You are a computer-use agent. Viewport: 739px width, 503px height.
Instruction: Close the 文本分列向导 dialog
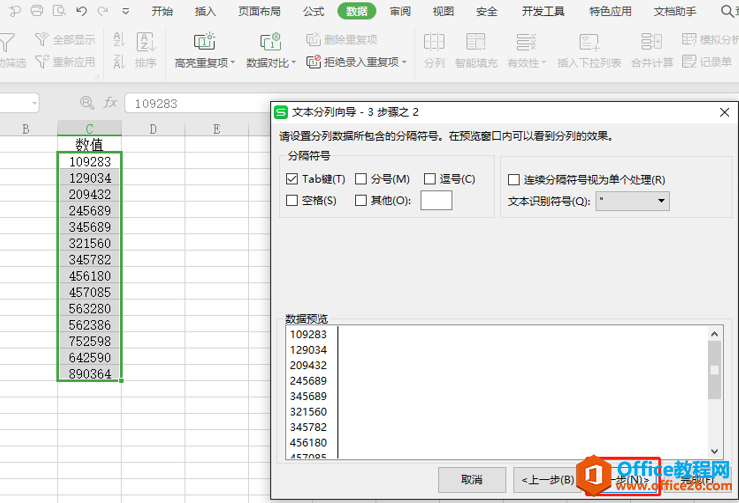(x=724, y=112)
